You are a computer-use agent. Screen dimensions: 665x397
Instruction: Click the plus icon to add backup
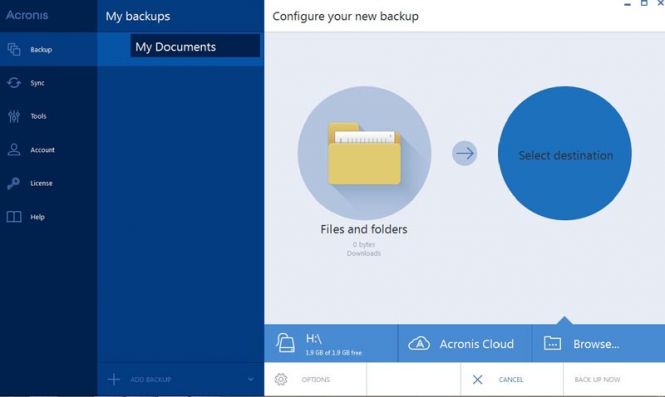click(113, 379)
